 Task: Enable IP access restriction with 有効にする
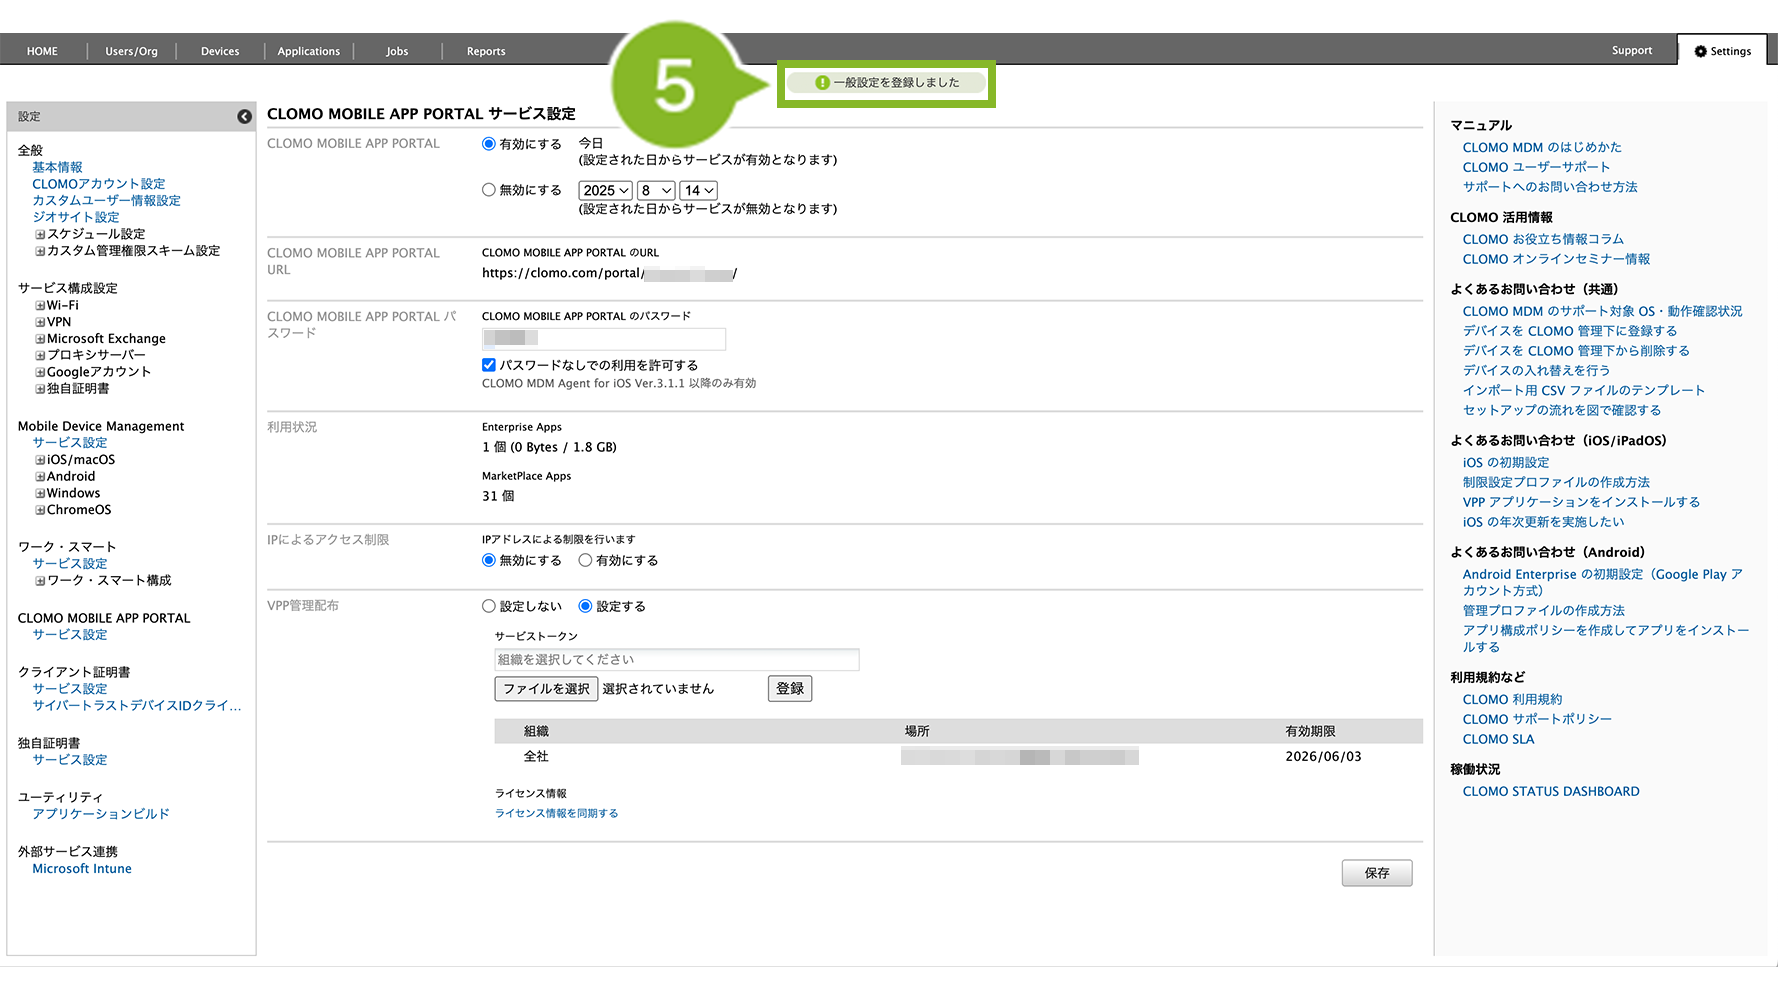tap(585, 561)
